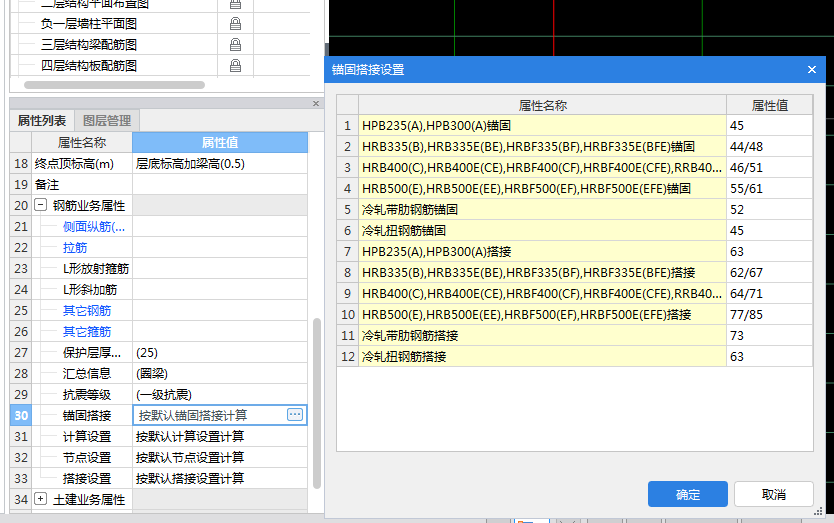Select 四层结构板配筋图 in the drawing list

(x=89, y=65)
